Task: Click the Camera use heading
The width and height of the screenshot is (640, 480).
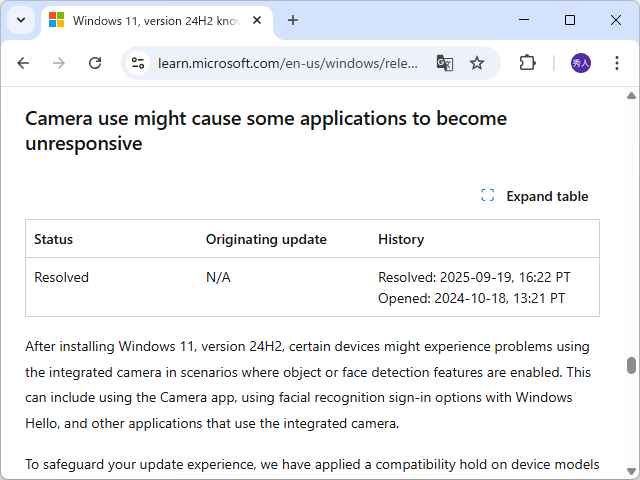Action: tap(266, 131)
